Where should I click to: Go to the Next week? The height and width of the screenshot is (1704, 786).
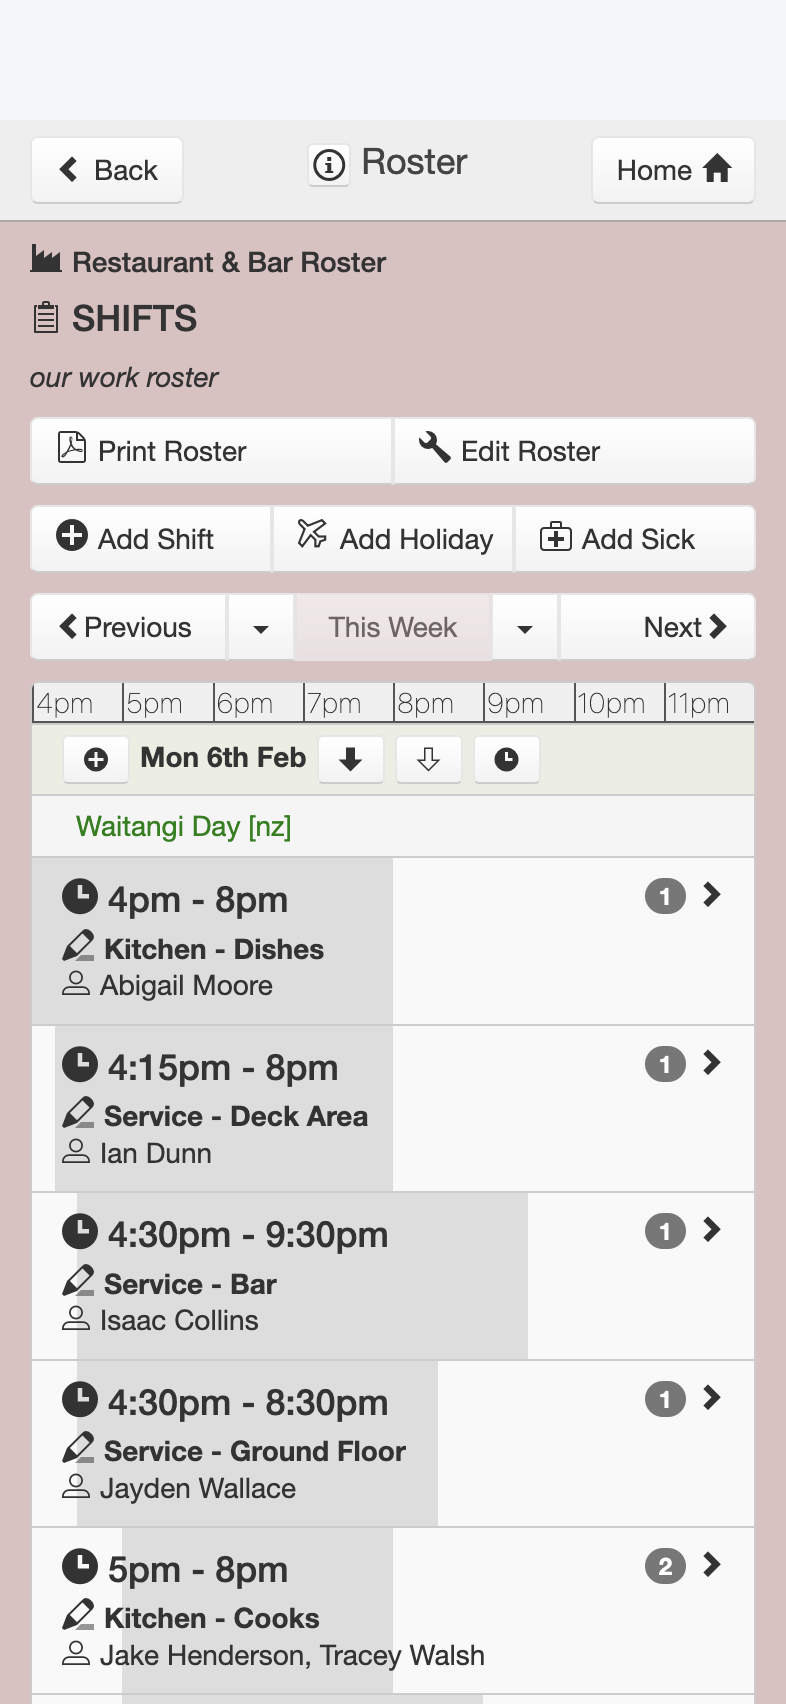657,628
